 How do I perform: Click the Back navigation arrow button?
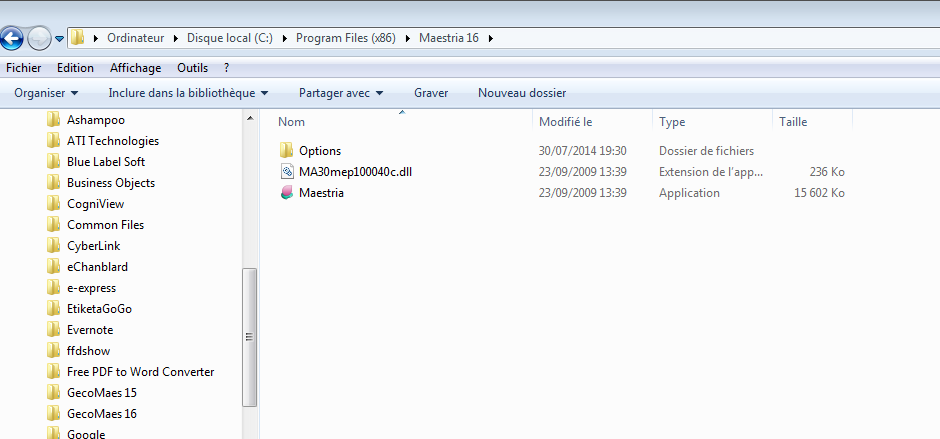(12, 39)
